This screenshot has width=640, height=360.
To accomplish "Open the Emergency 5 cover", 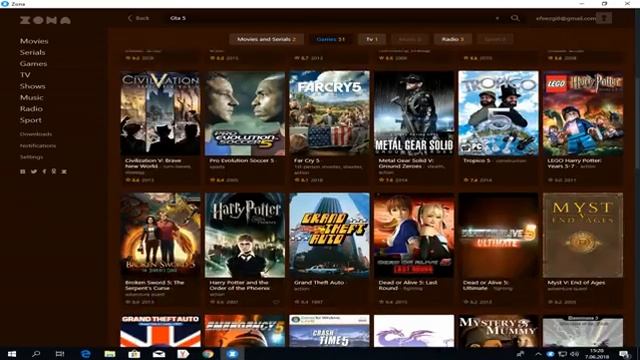I will coord(245,331).
